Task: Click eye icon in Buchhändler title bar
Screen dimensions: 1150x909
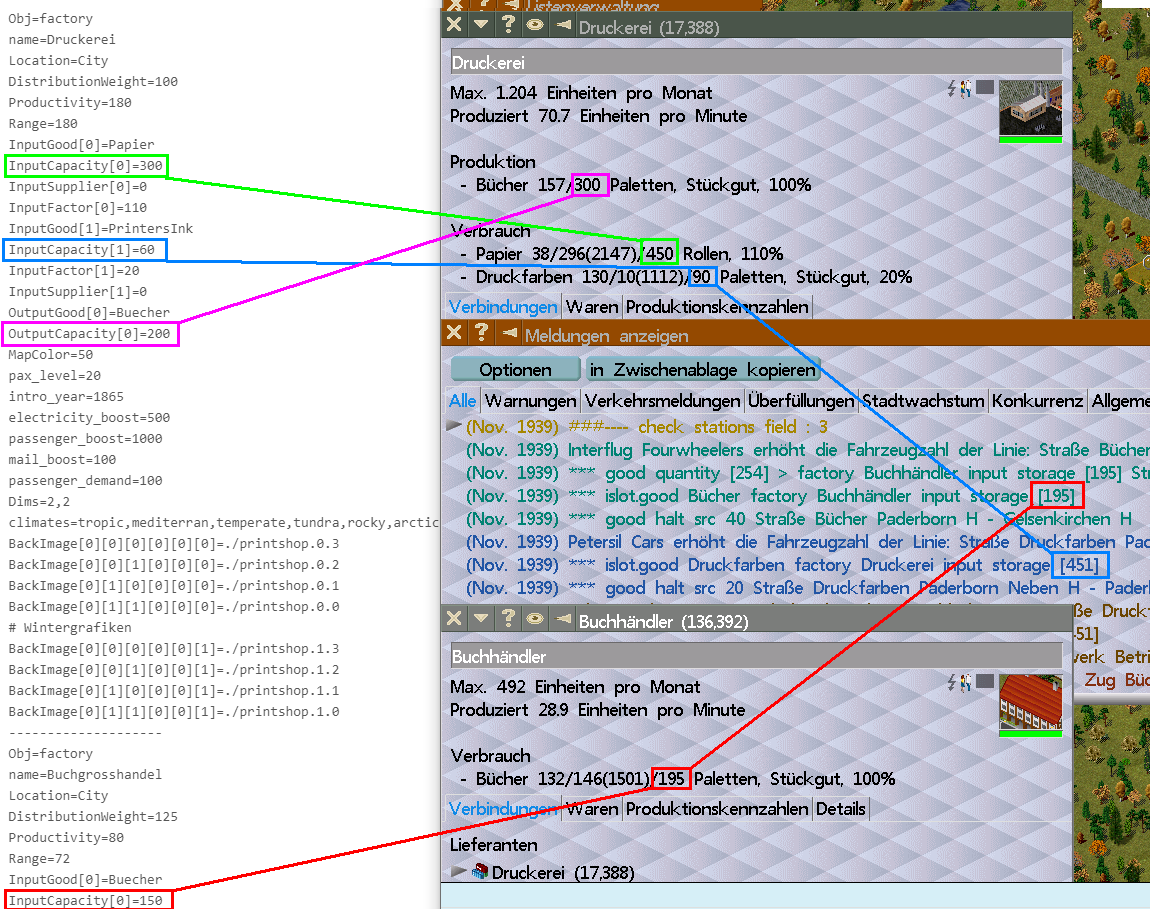Action: [535, 621]
